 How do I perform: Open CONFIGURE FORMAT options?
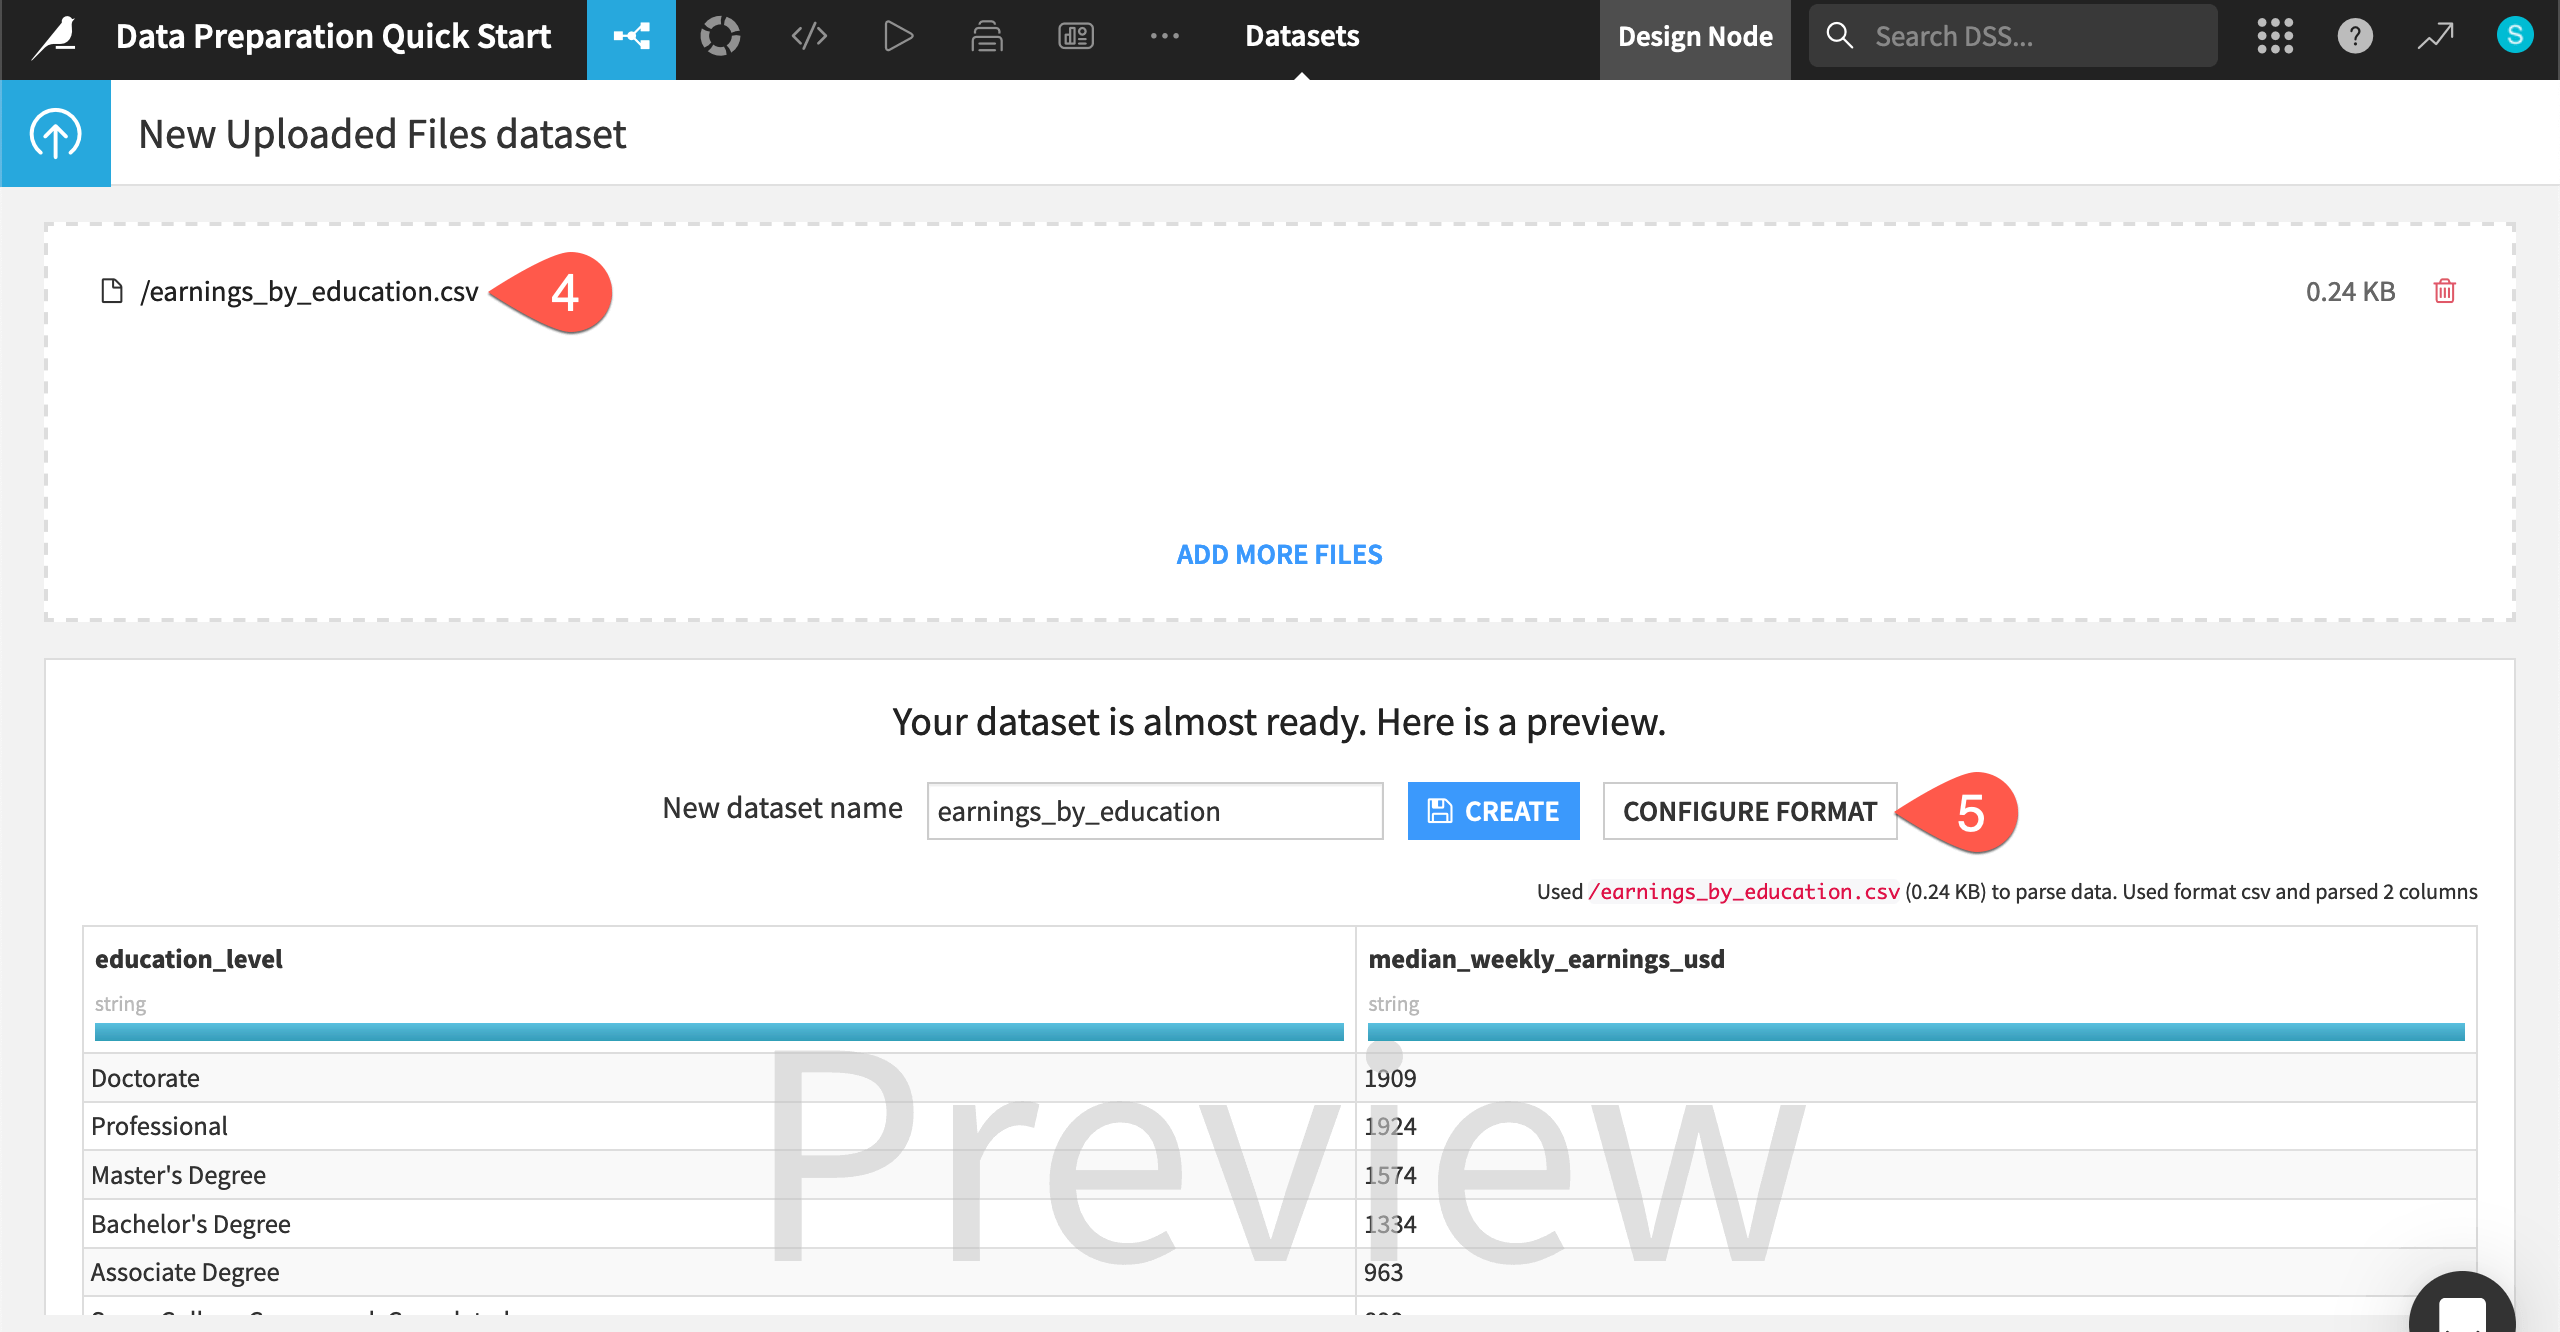[x=1750, y=811]
